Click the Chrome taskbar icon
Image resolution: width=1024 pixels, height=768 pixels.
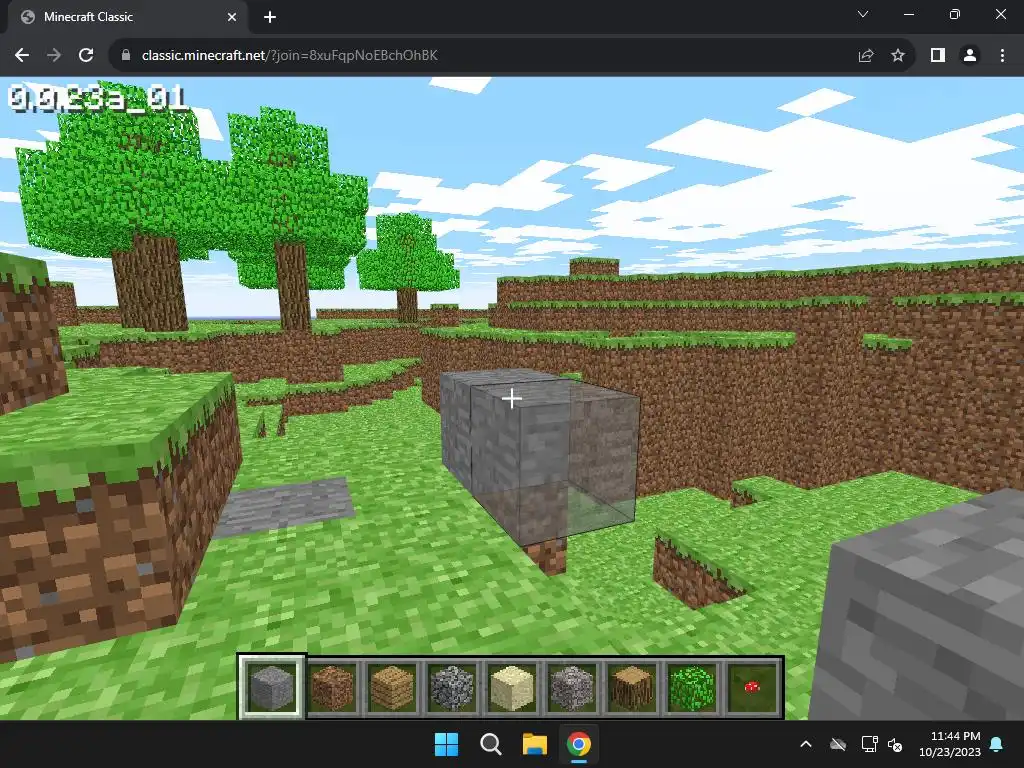579,744
